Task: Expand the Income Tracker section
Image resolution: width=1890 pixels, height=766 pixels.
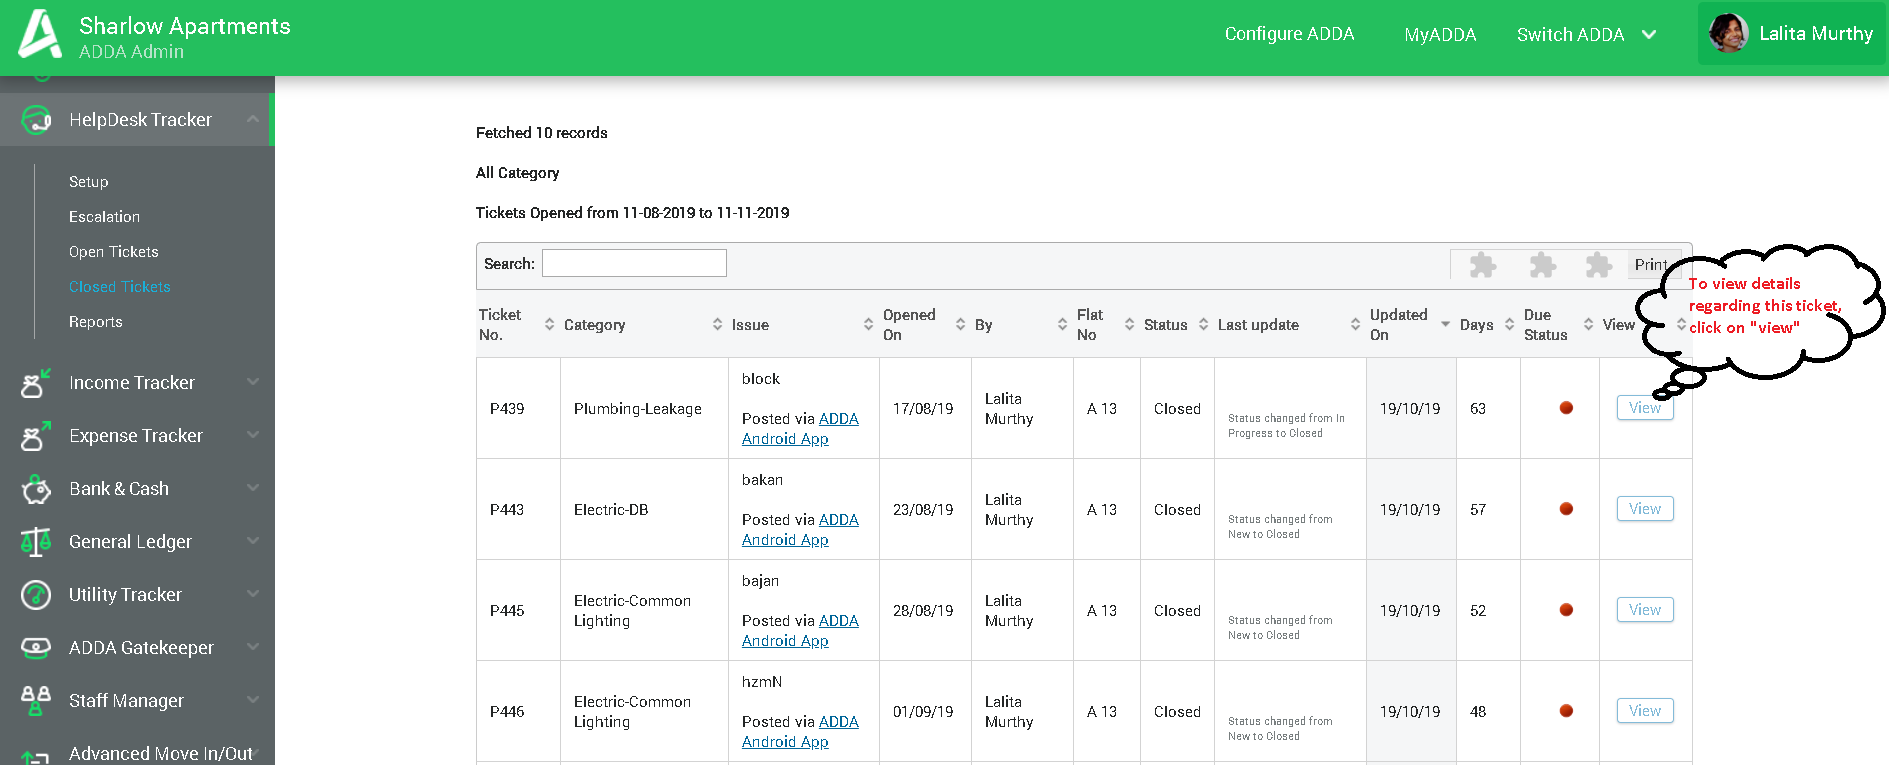Action: pyautogui.click(x=253, y=382)
